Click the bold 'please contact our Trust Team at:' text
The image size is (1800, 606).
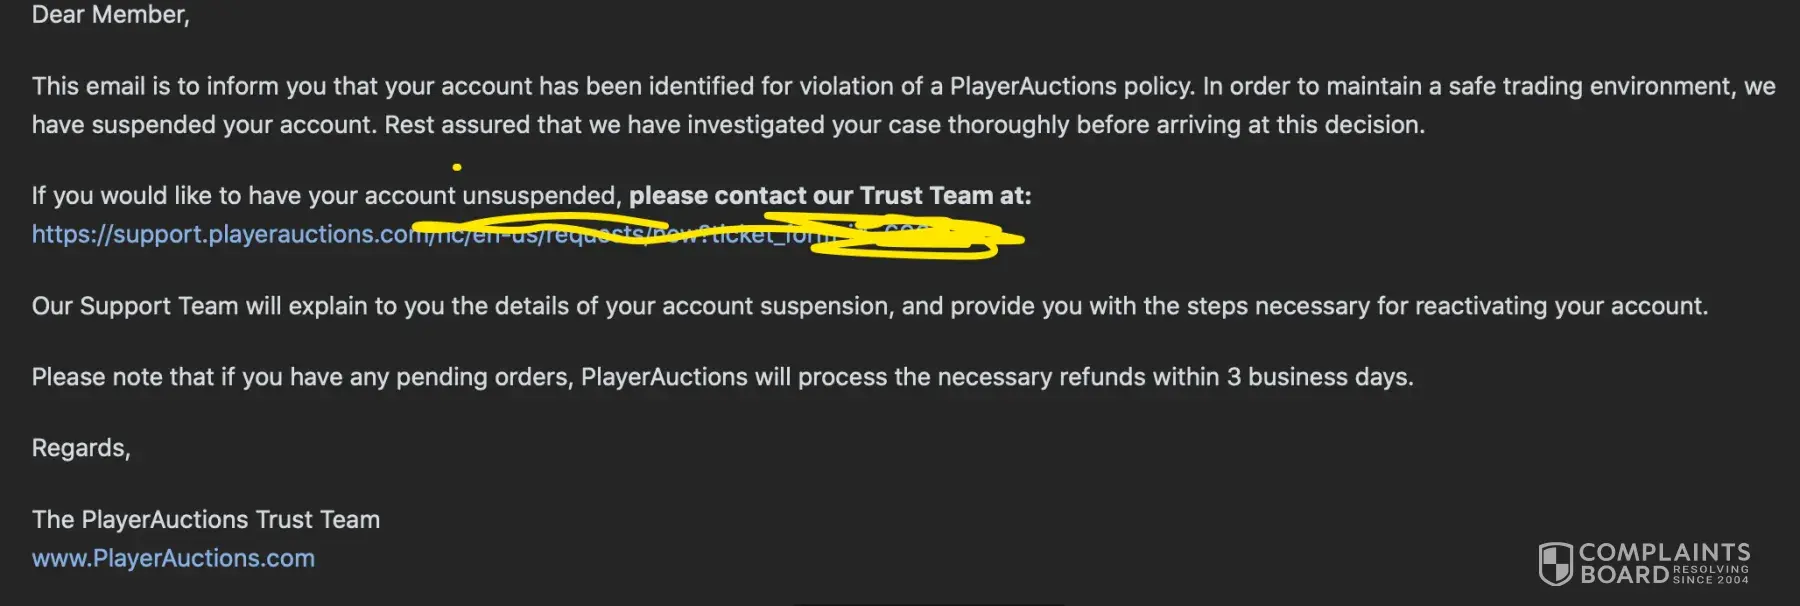click(x=829, y=196)
